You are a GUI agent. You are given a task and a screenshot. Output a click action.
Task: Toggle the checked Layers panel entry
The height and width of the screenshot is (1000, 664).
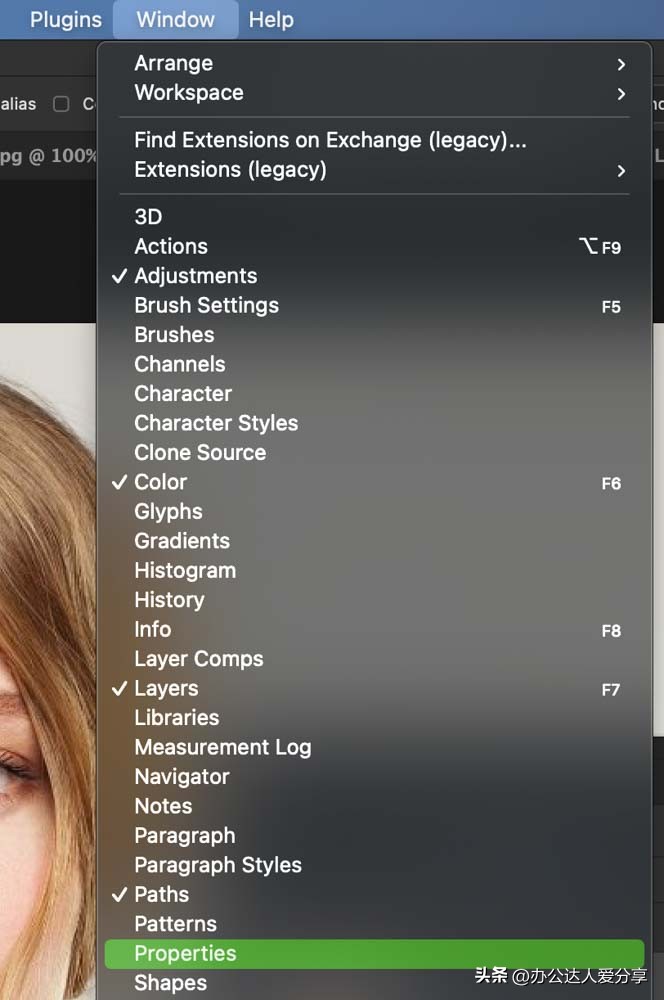[374, 688]
